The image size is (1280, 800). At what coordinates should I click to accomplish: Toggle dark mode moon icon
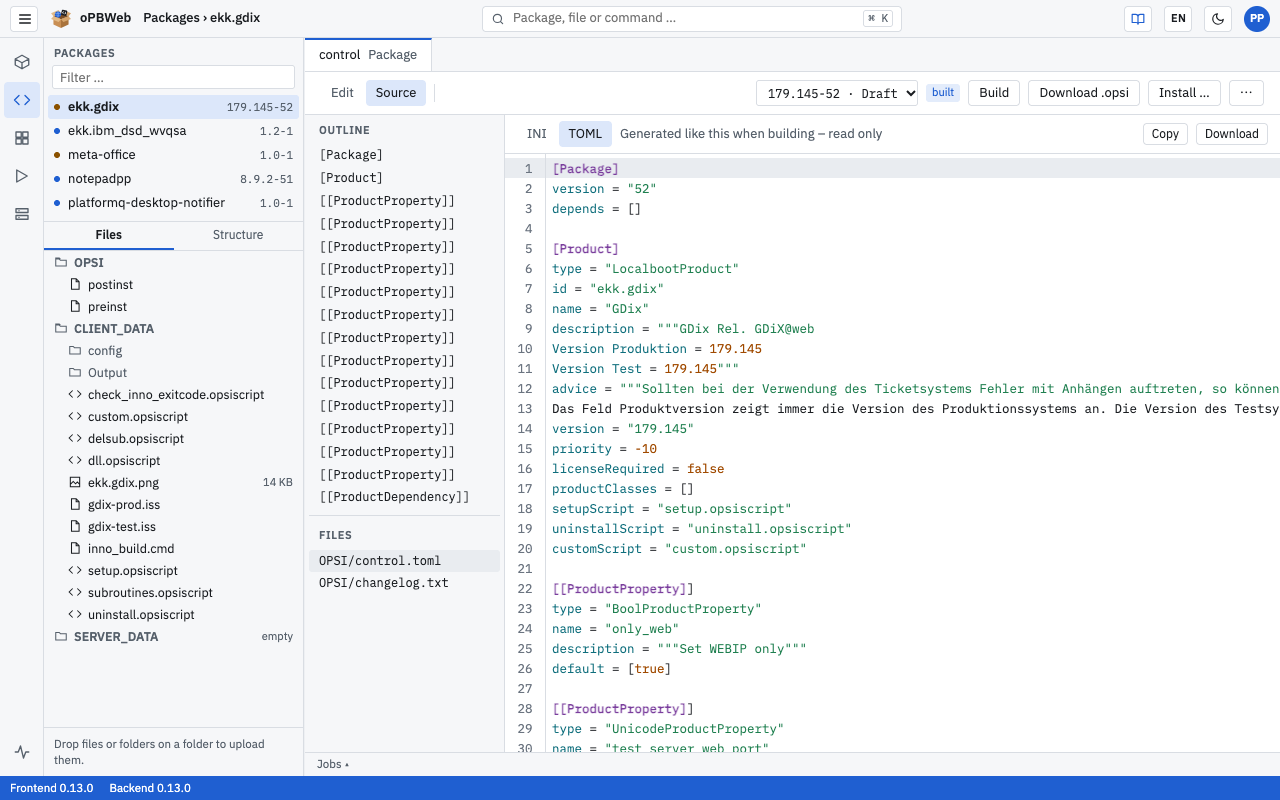coord(1217,18)
